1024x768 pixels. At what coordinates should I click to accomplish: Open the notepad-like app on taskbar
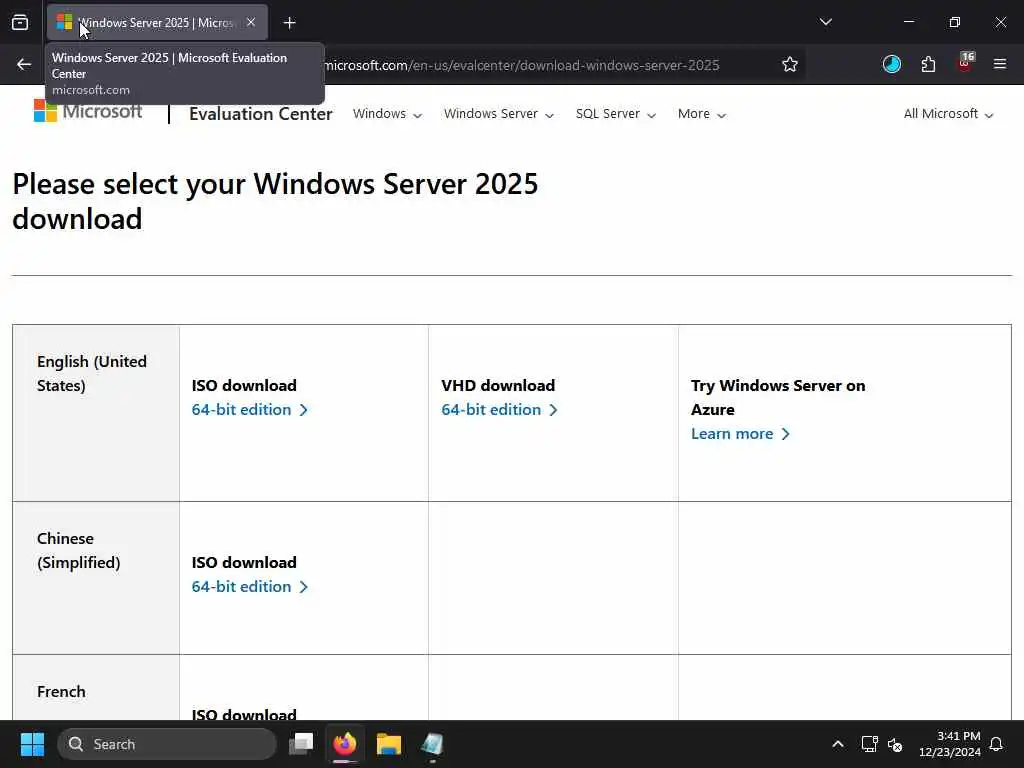pos(432,744)
